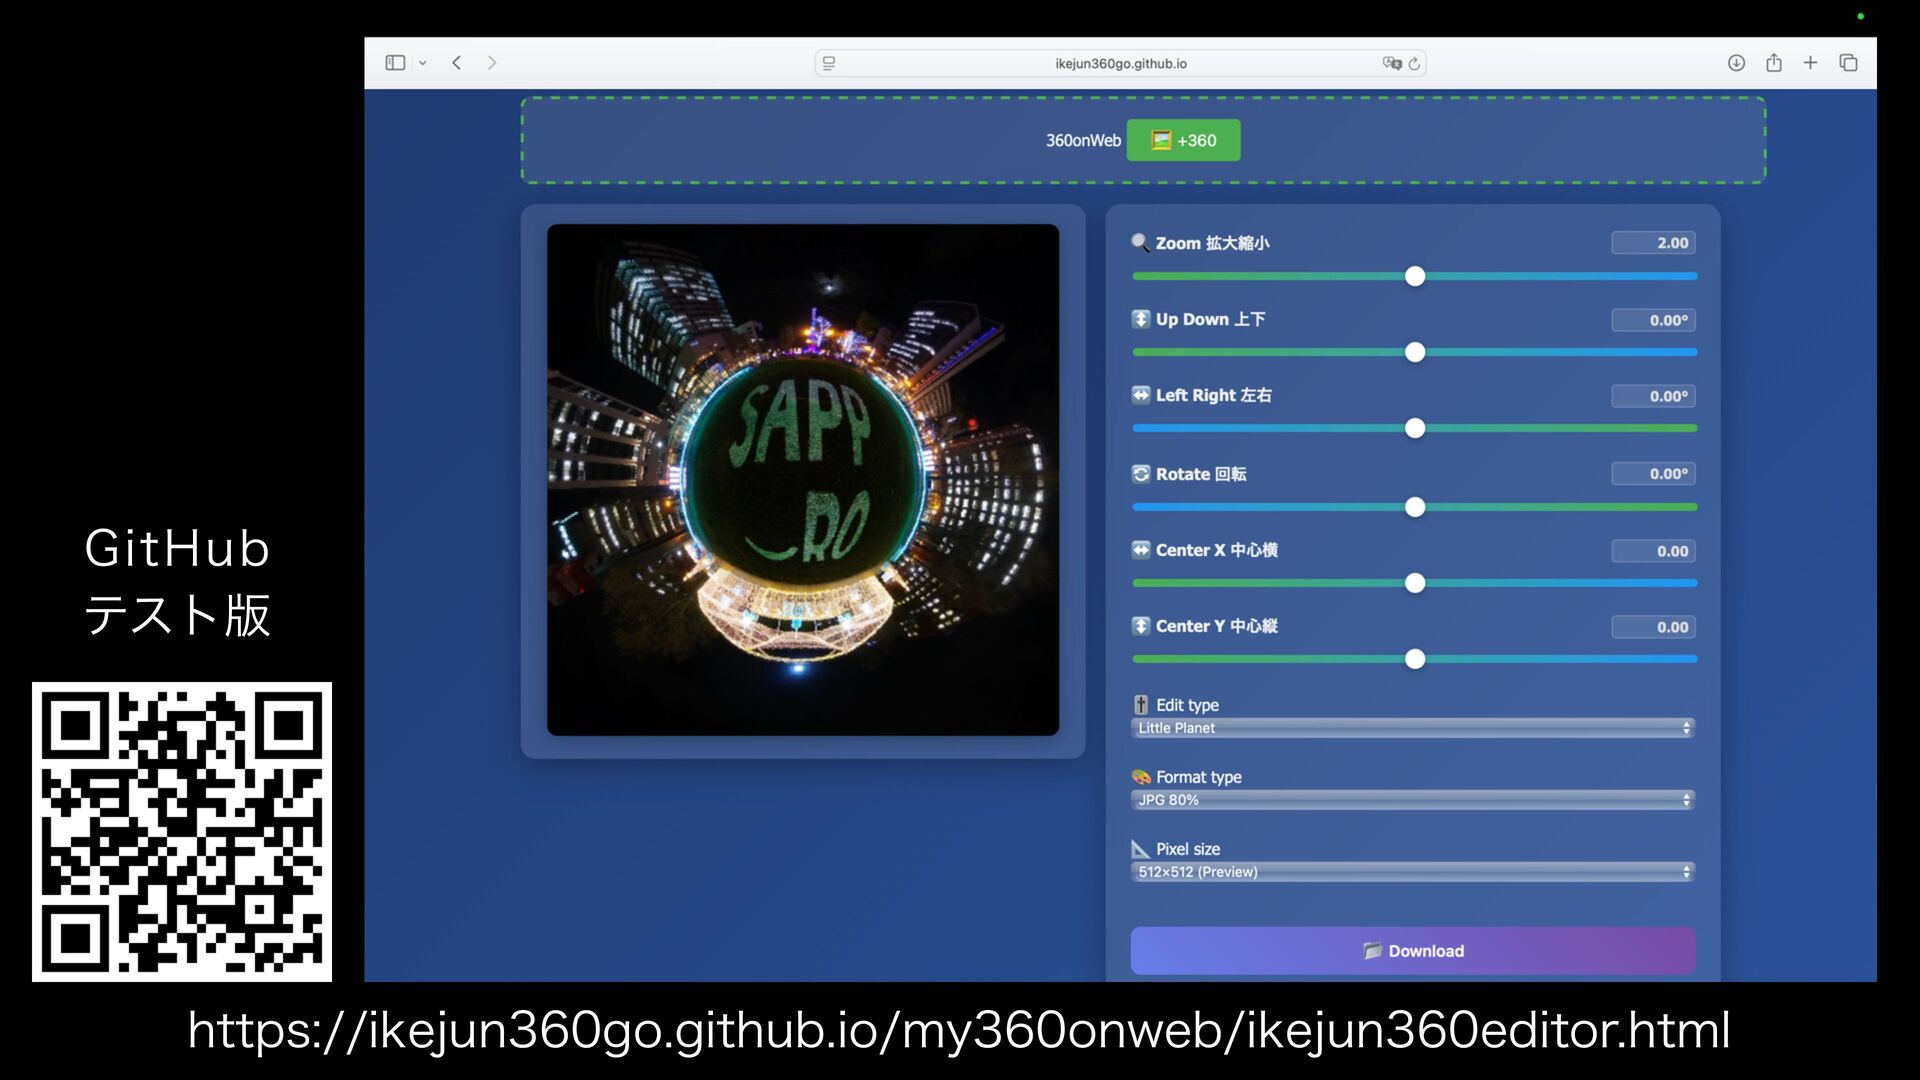The image size is (1920, 1080).
Task: Open a new tab with plus icon
Action: coord(1810,63)
